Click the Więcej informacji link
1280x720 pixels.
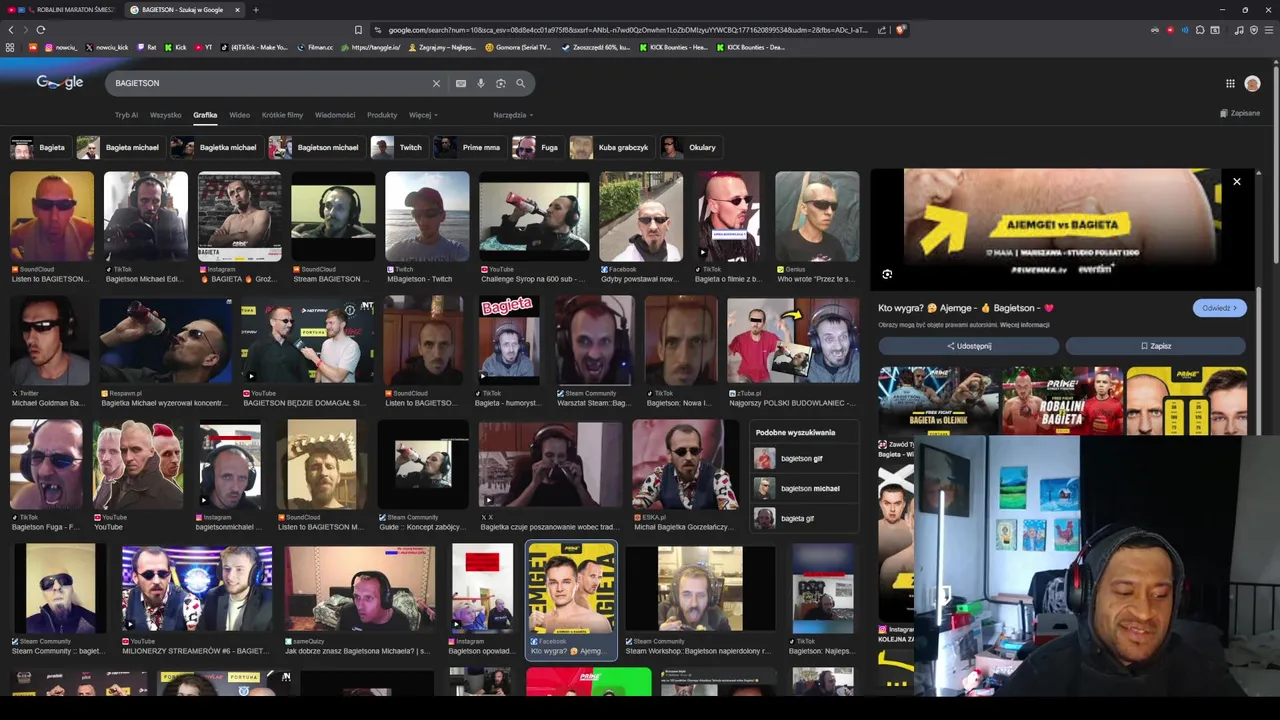(x=1024, y=325)
